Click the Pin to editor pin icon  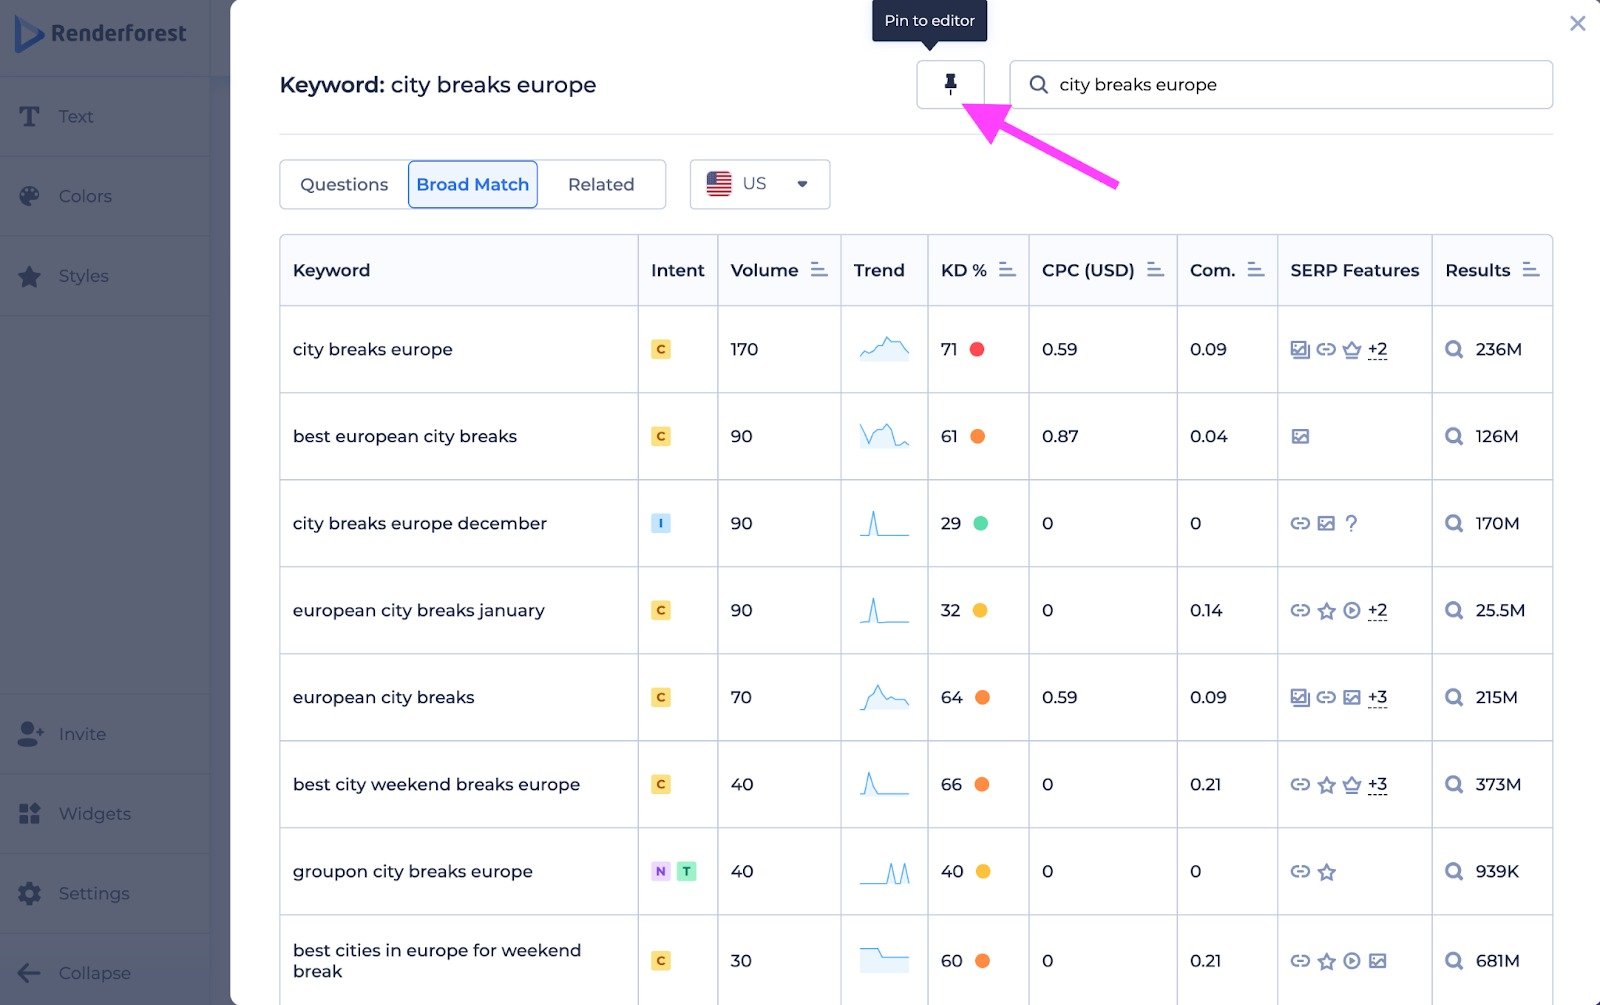[950, 84]
